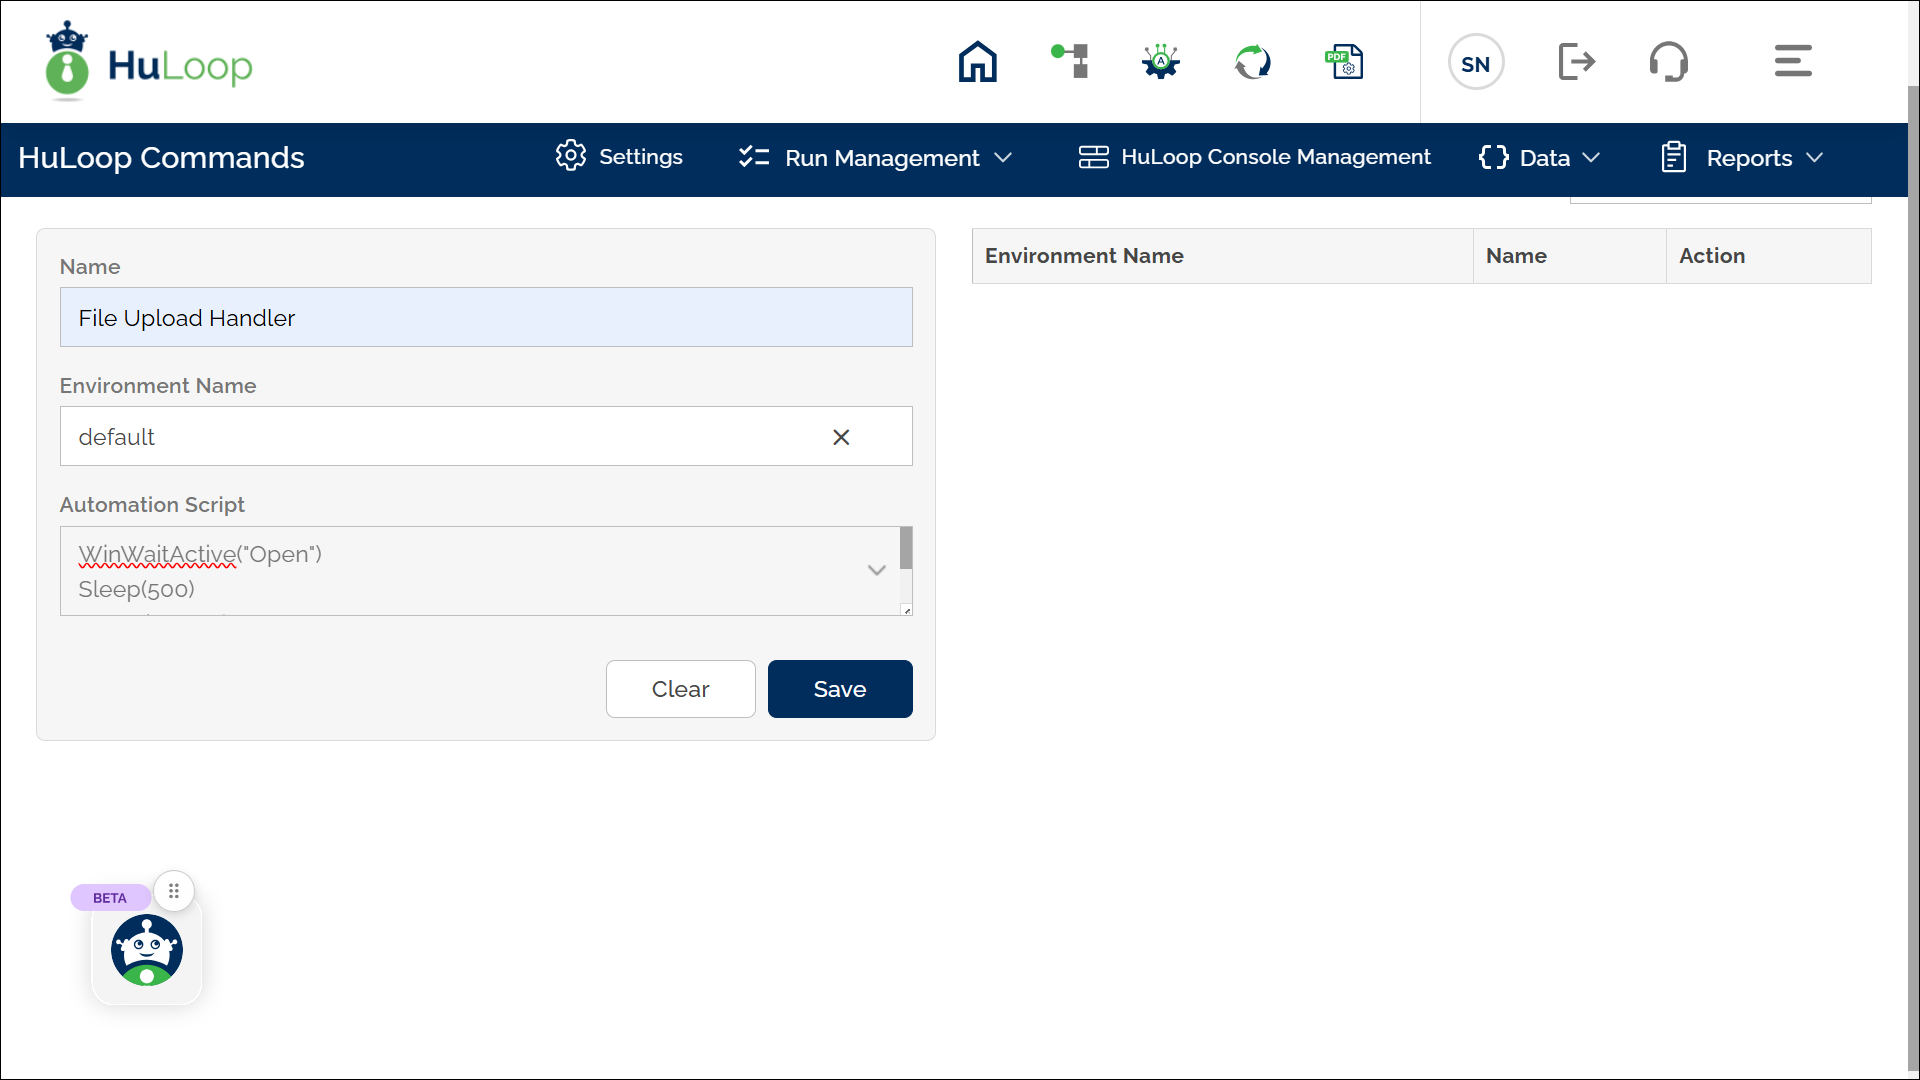Open the PDF settings document icon
Image resolution: width=1920 pixels, height=1080 pixels.
click(x=1344, y=62)
